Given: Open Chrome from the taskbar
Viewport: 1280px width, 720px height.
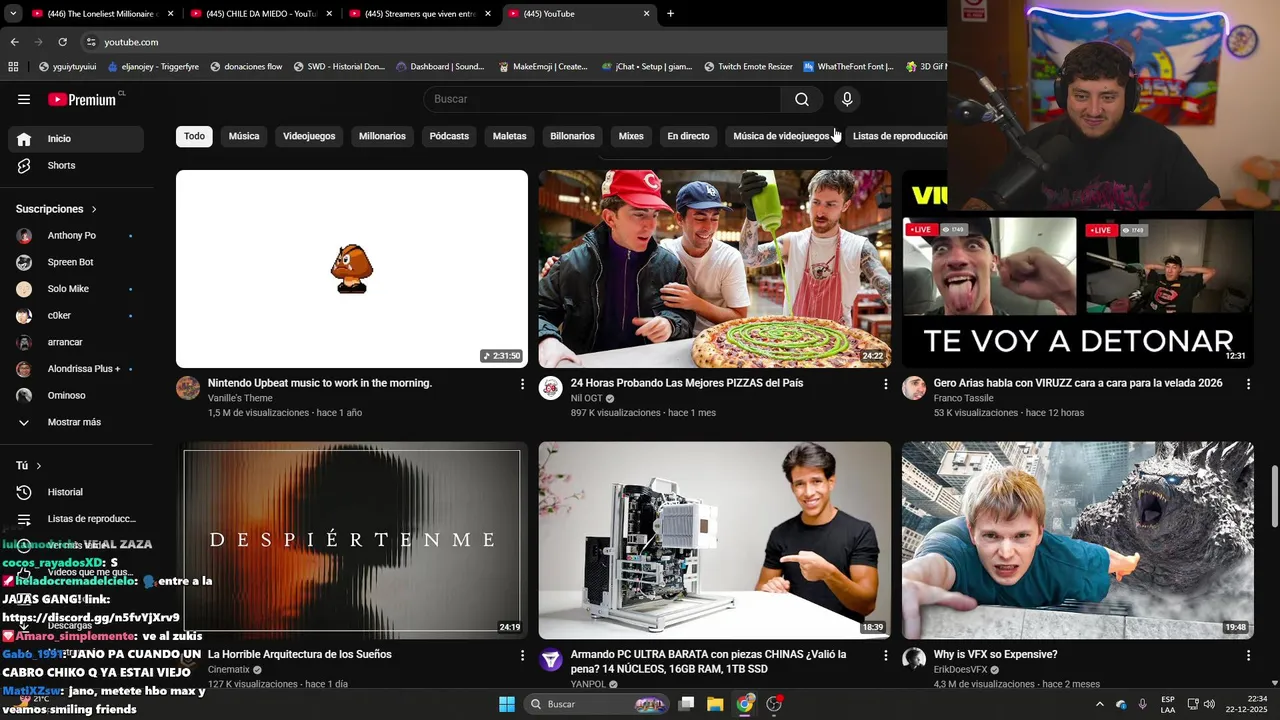Looking at the screenshot, I should (x=745, y=704).
